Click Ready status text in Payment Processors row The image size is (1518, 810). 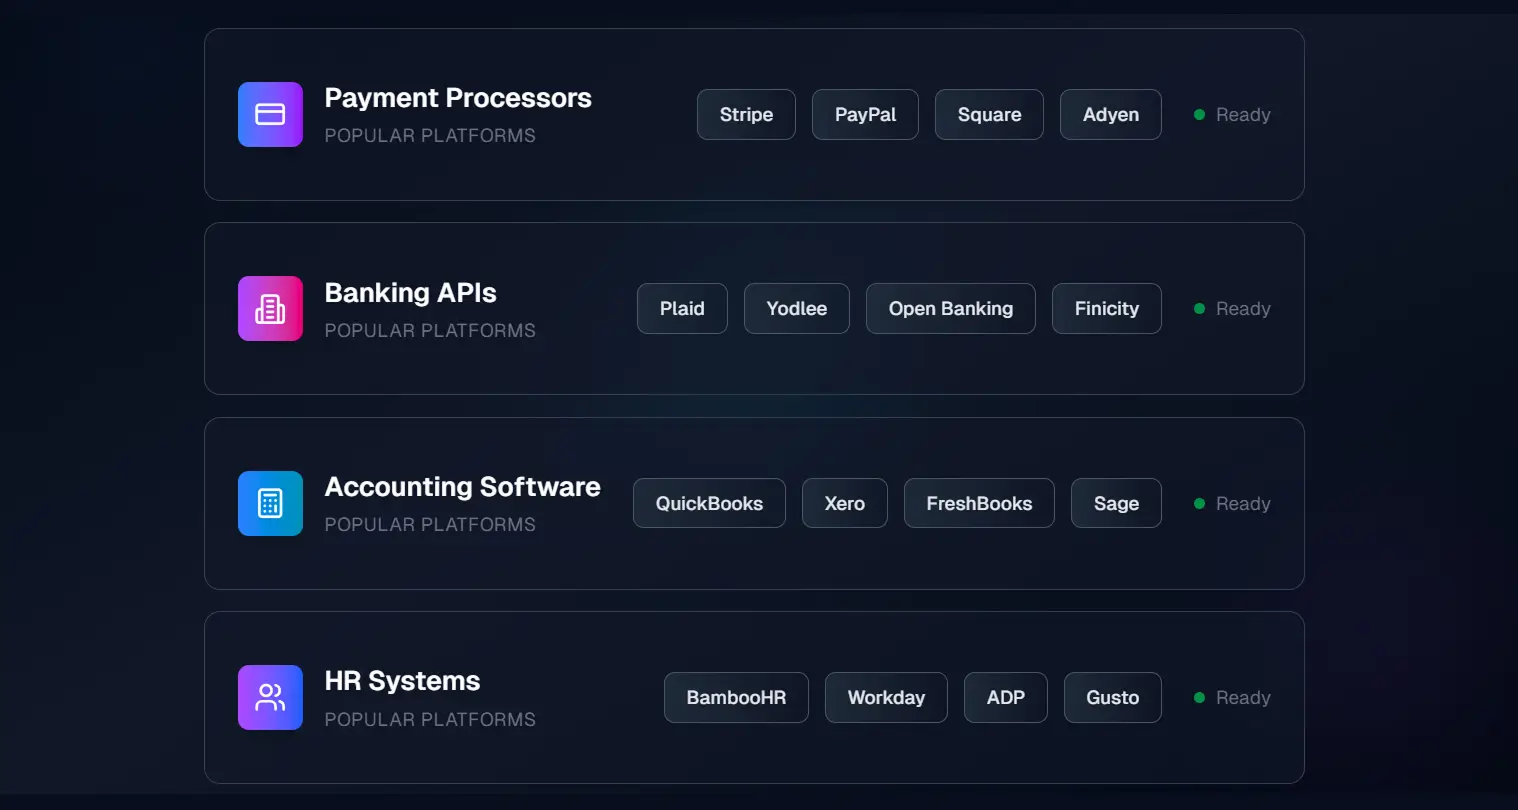[x=1243, y=115]
